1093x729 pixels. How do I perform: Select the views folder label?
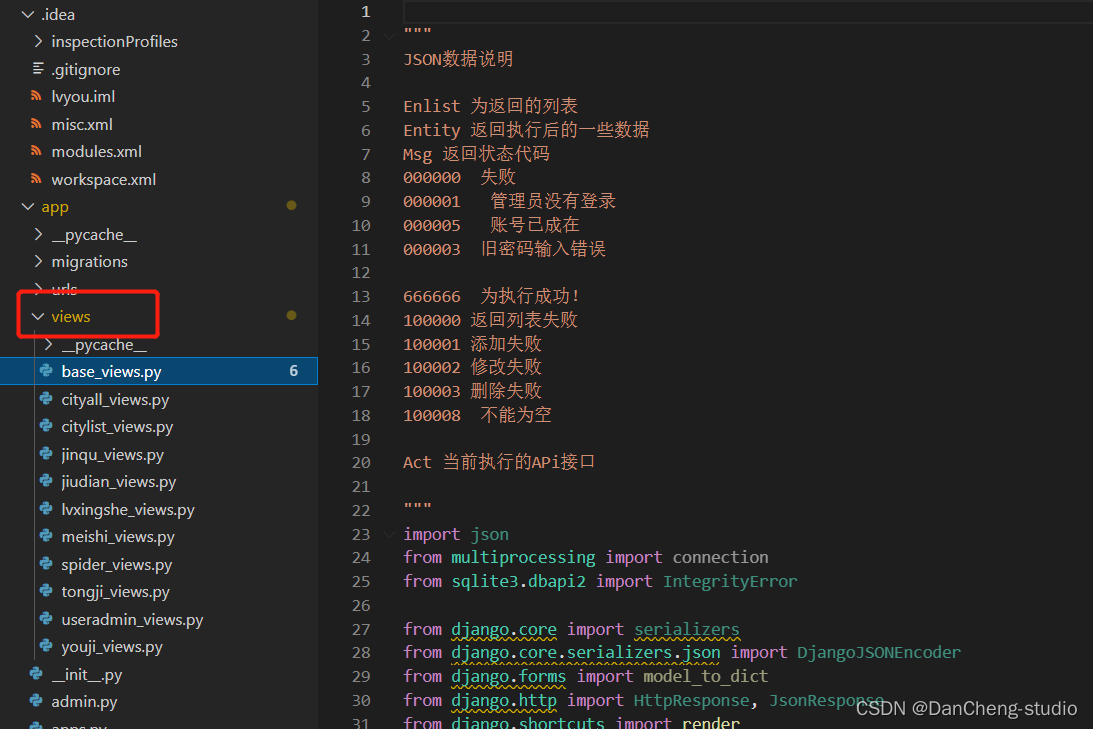[x=70, y=317]
